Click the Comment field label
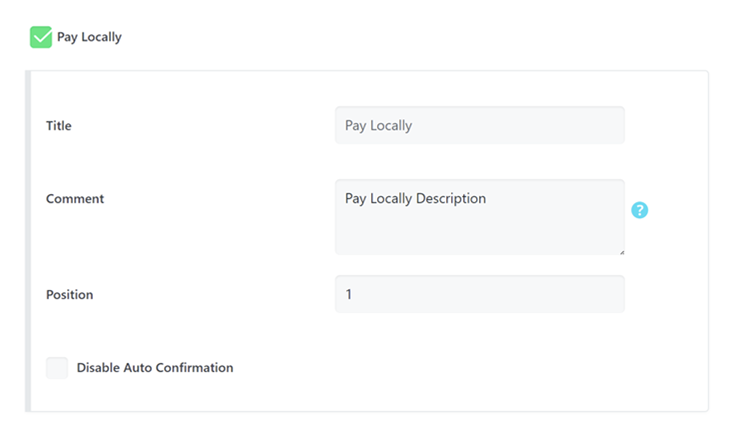The width and height of the screenshot is (747, 435). pyautogui.click(x=75, y=199)
